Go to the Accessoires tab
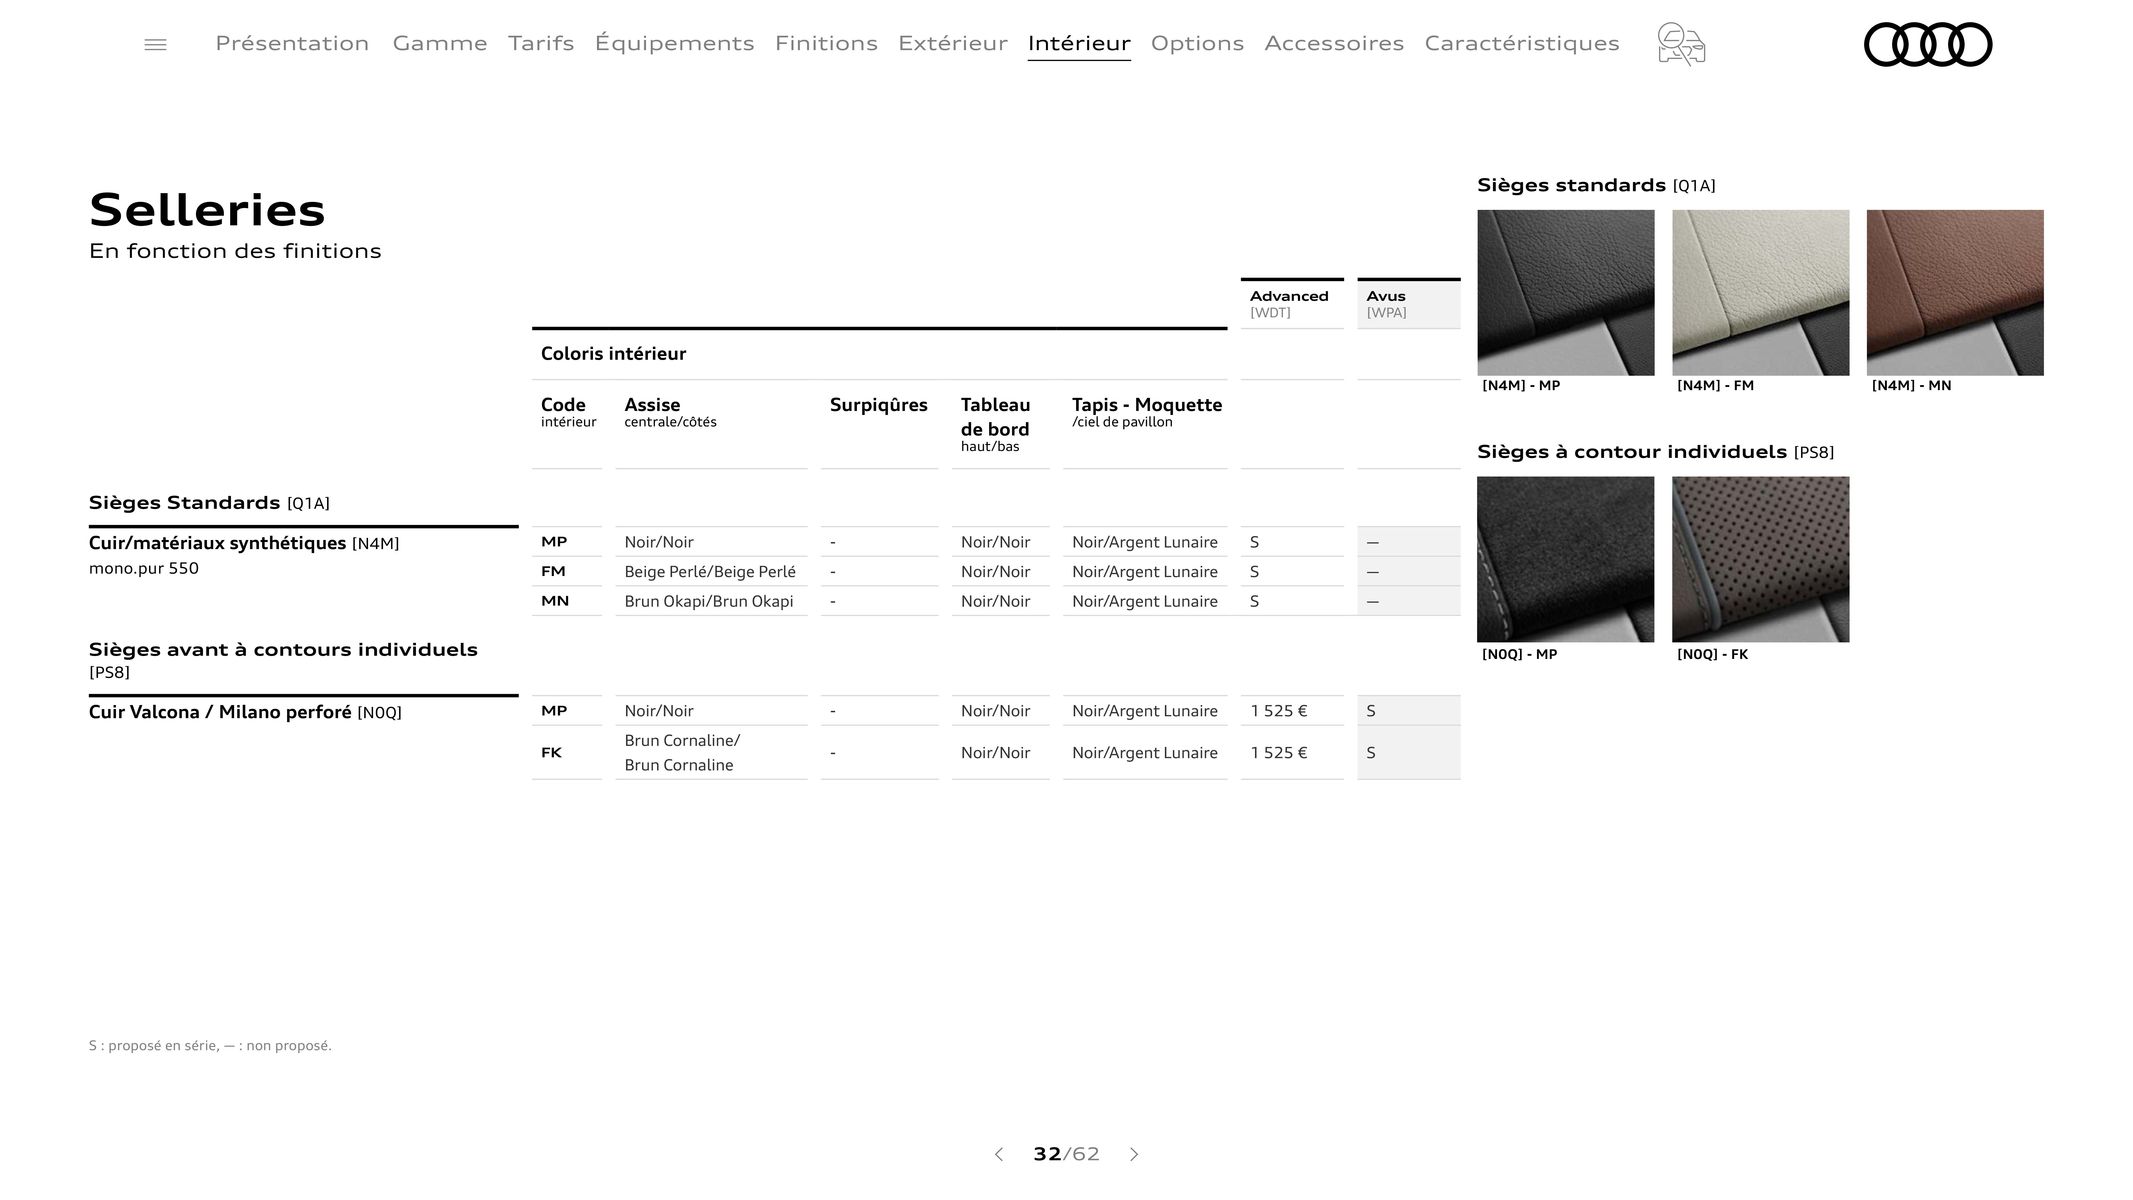2133x1200 pixels. [1334, 43]
